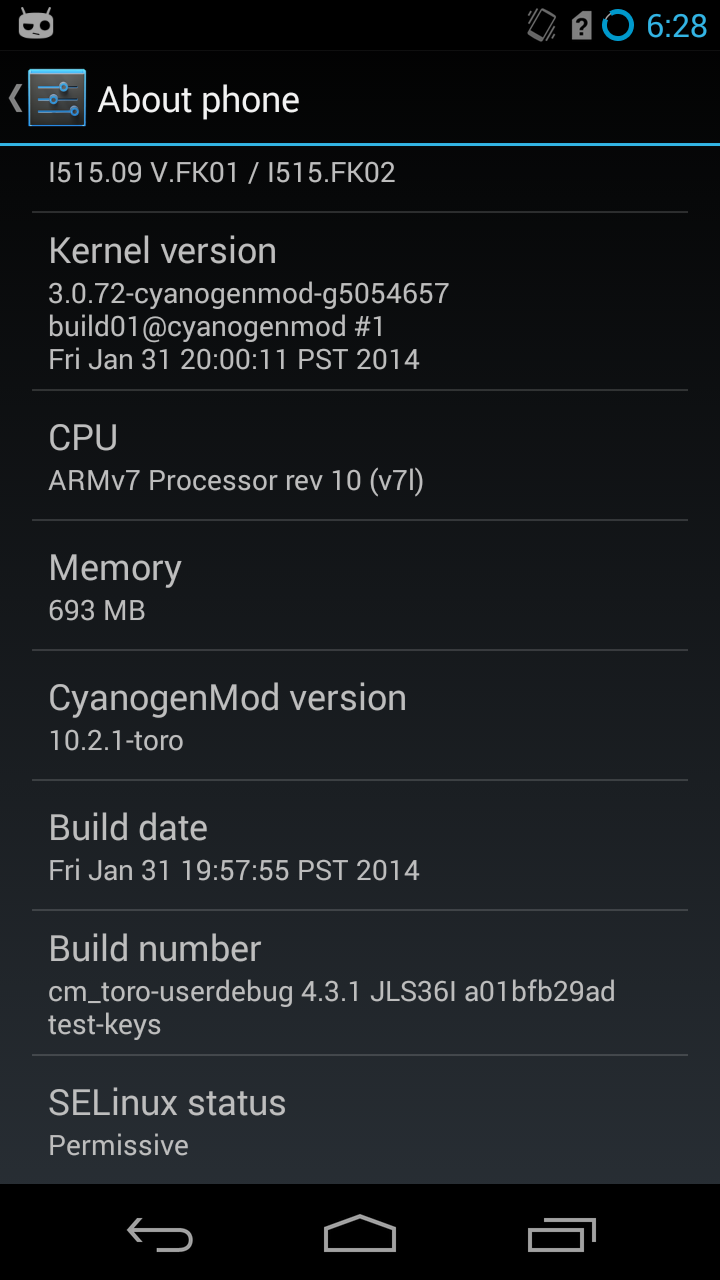This screenshot has width=720, height=1280.
Task: Tap the Memory 693 MB entry
Action: click(x=360, y=585)
